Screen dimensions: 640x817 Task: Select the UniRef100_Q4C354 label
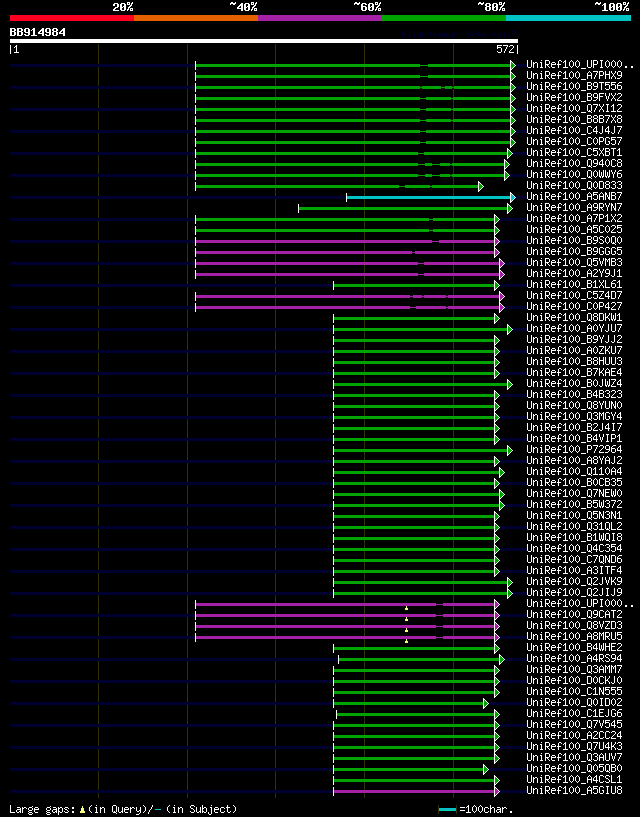point(574,548)
